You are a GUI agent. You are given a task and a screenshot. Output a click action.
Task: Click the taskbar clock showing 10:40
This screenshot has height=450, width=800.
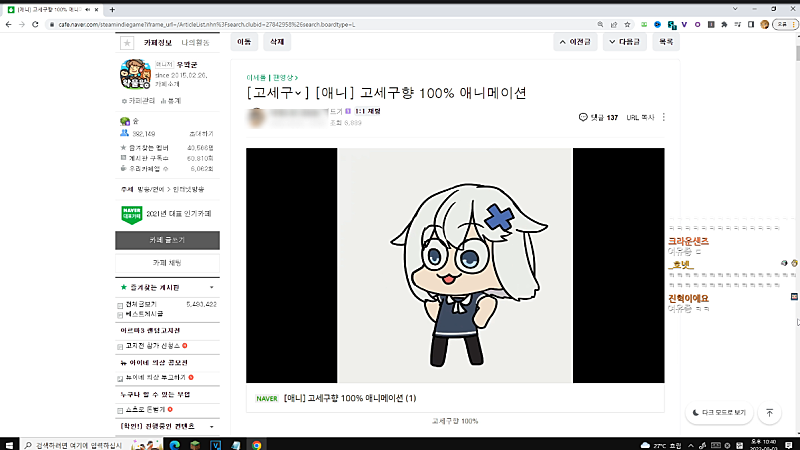[x=763, y=445]
